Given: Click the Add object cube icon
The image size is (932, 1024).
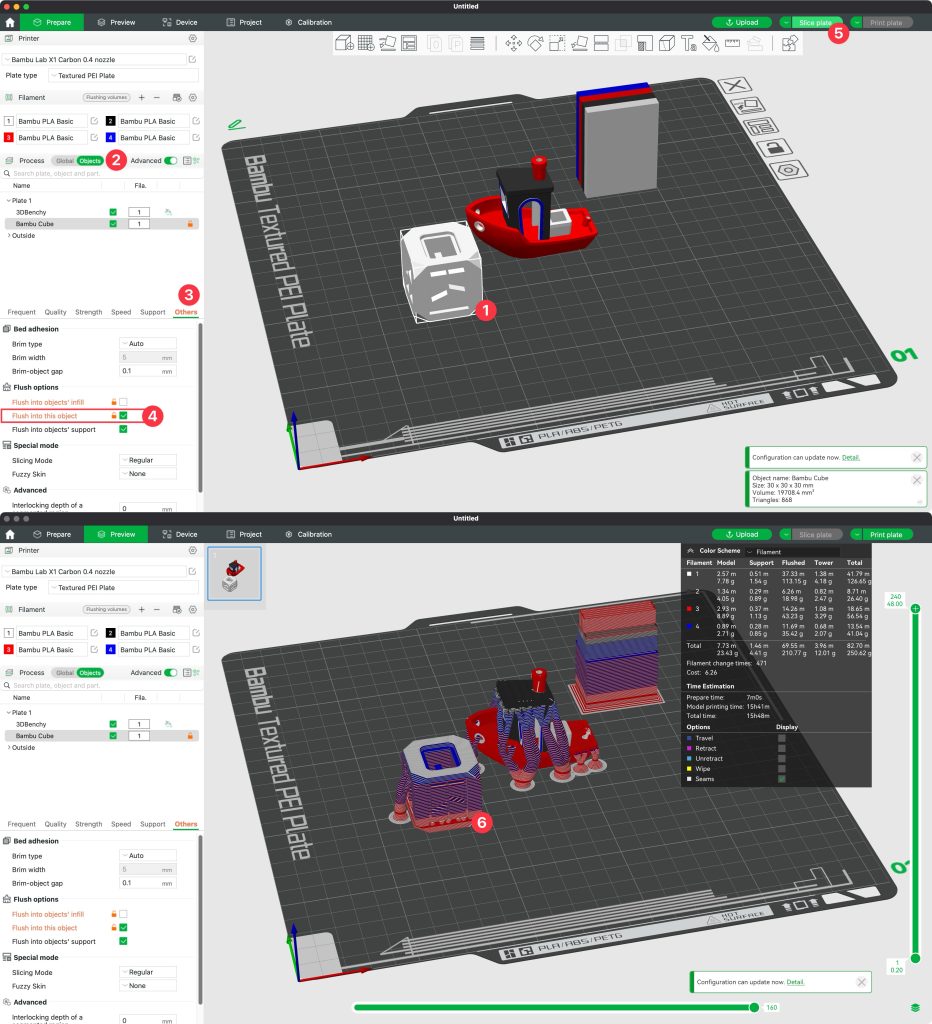Looking at the screenshot, I should click(x=343, y=43).
